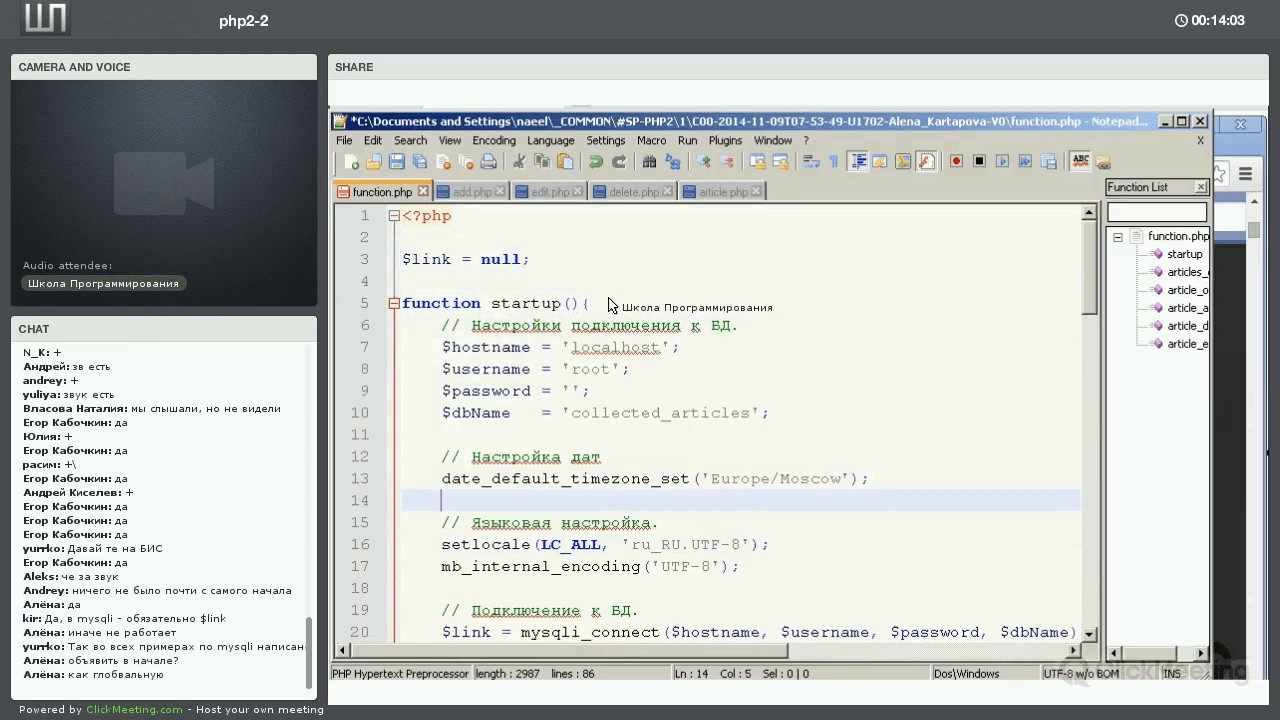Print the document using printer icon
Screen dimensions: 1280x720
[489, 162]
